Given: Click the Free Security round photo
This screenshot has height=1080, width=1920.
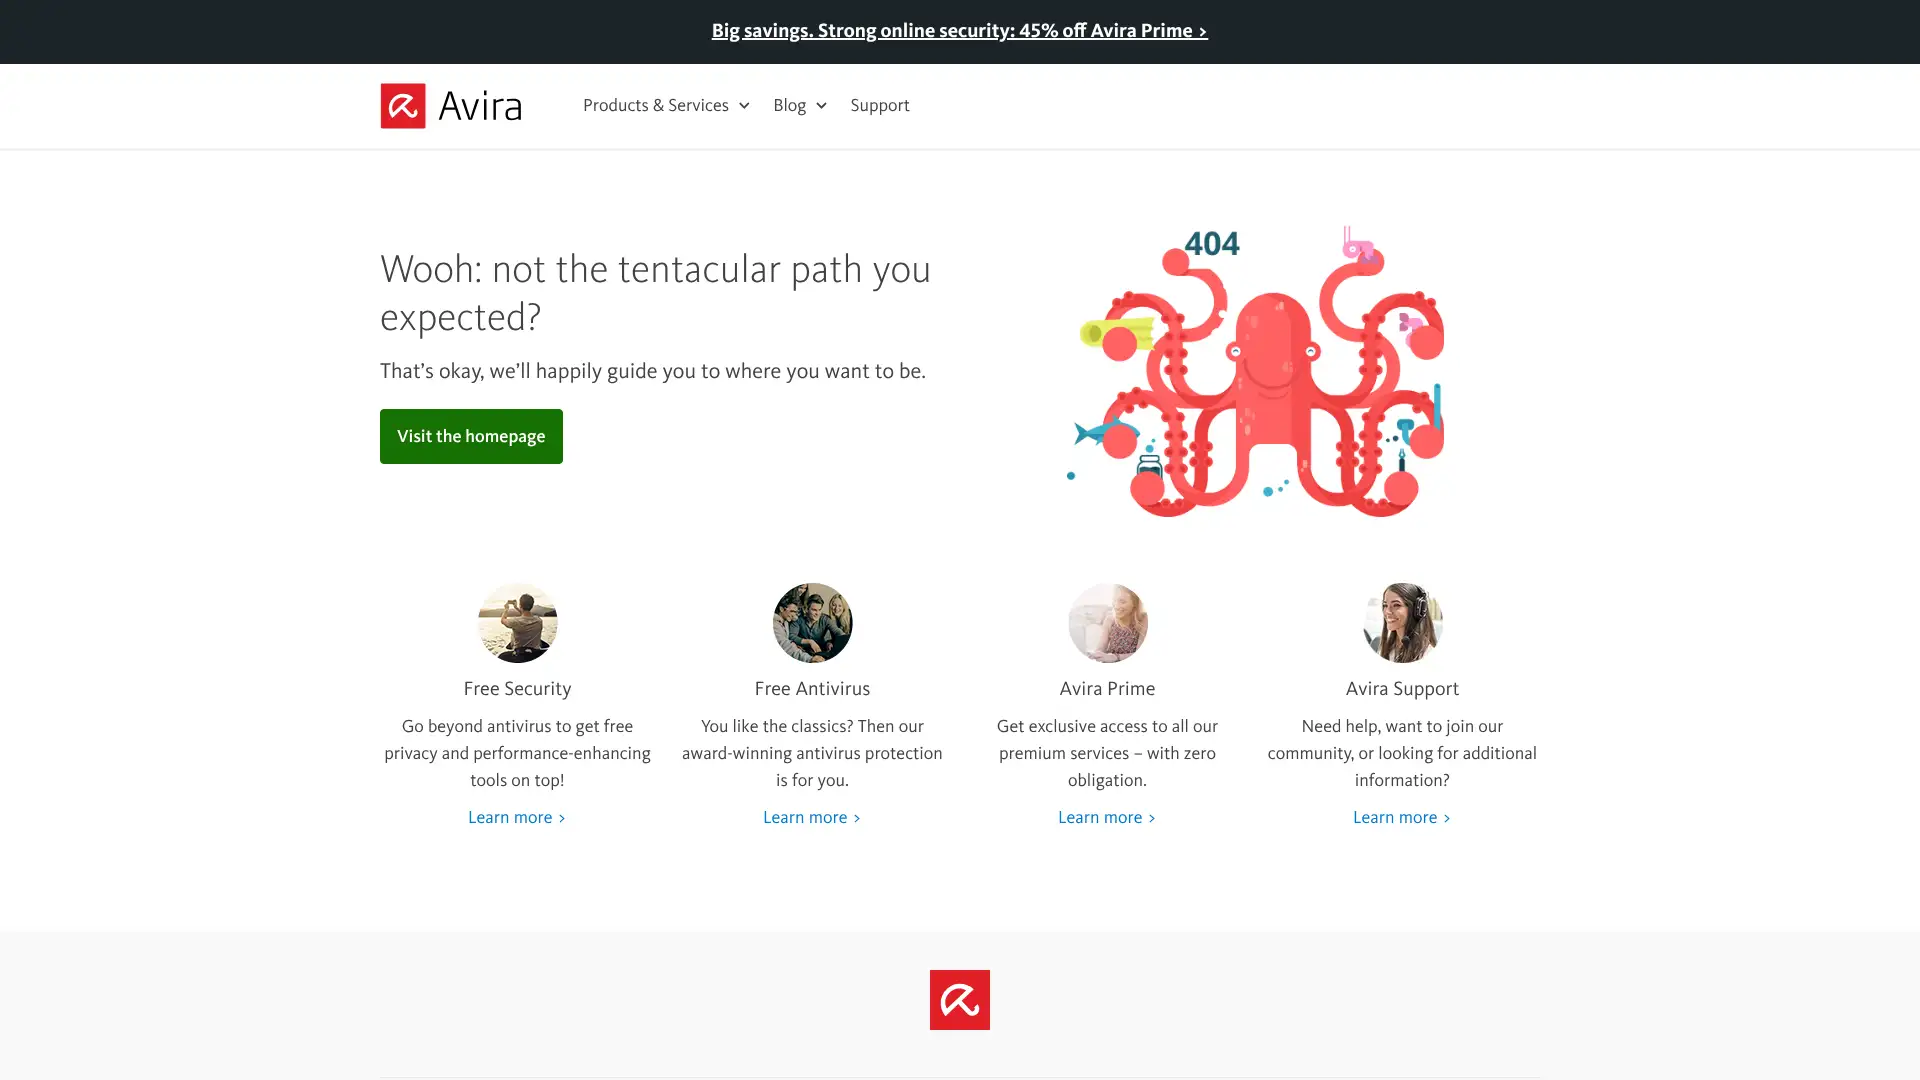Looking at the screenshot, I should click(517, 622).
